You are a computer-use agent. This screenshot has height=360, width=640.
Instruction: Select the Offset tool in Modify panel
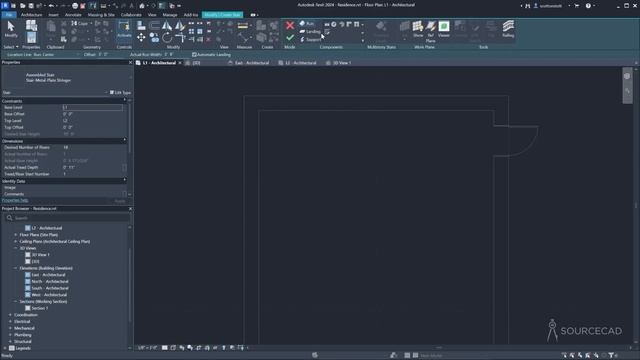(x=154, y=26)
